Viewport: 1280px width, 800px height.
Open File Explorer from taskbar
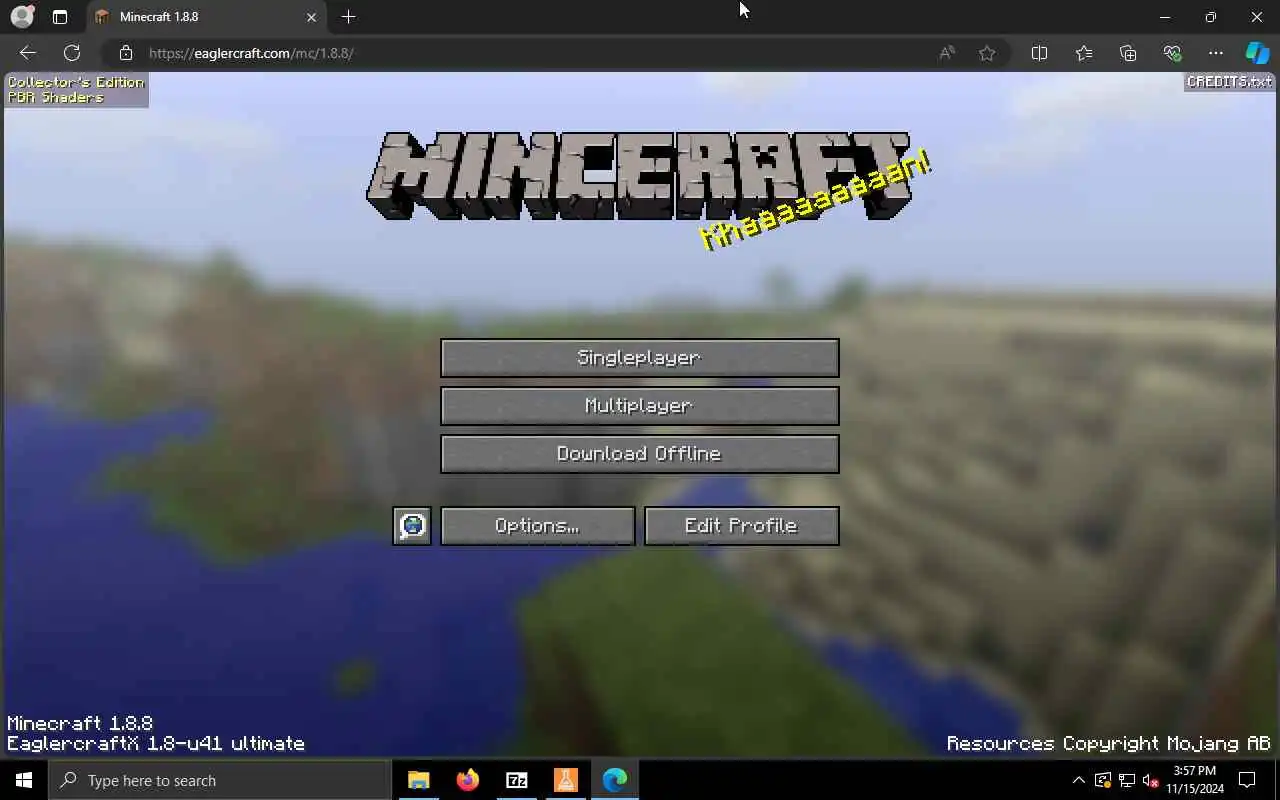418,780
